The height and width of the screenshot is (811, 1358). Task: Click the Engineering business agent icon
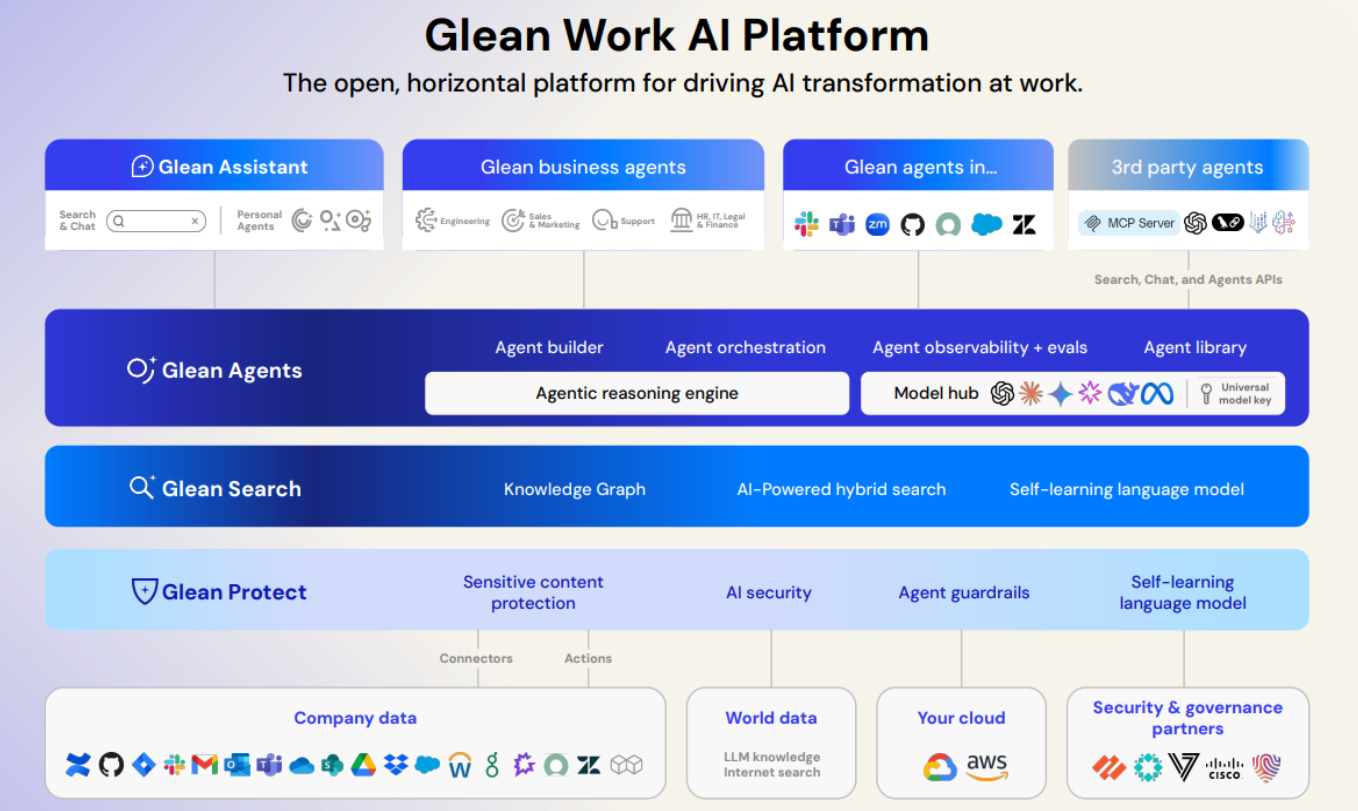tap(427, 220)
